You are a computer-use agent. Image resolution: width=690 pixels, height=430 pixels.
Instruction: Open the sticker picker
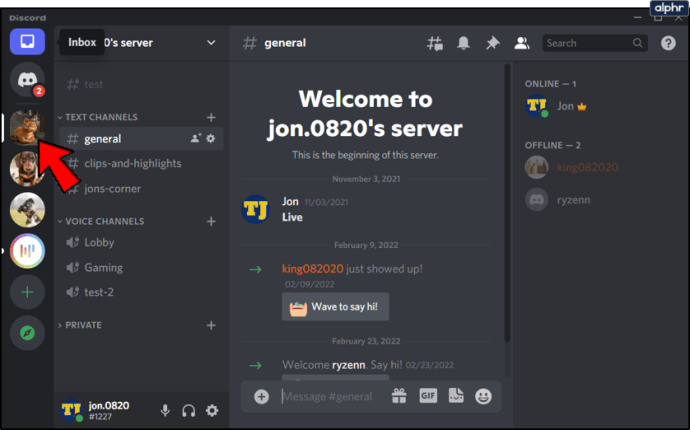click(x=456, y=396)
